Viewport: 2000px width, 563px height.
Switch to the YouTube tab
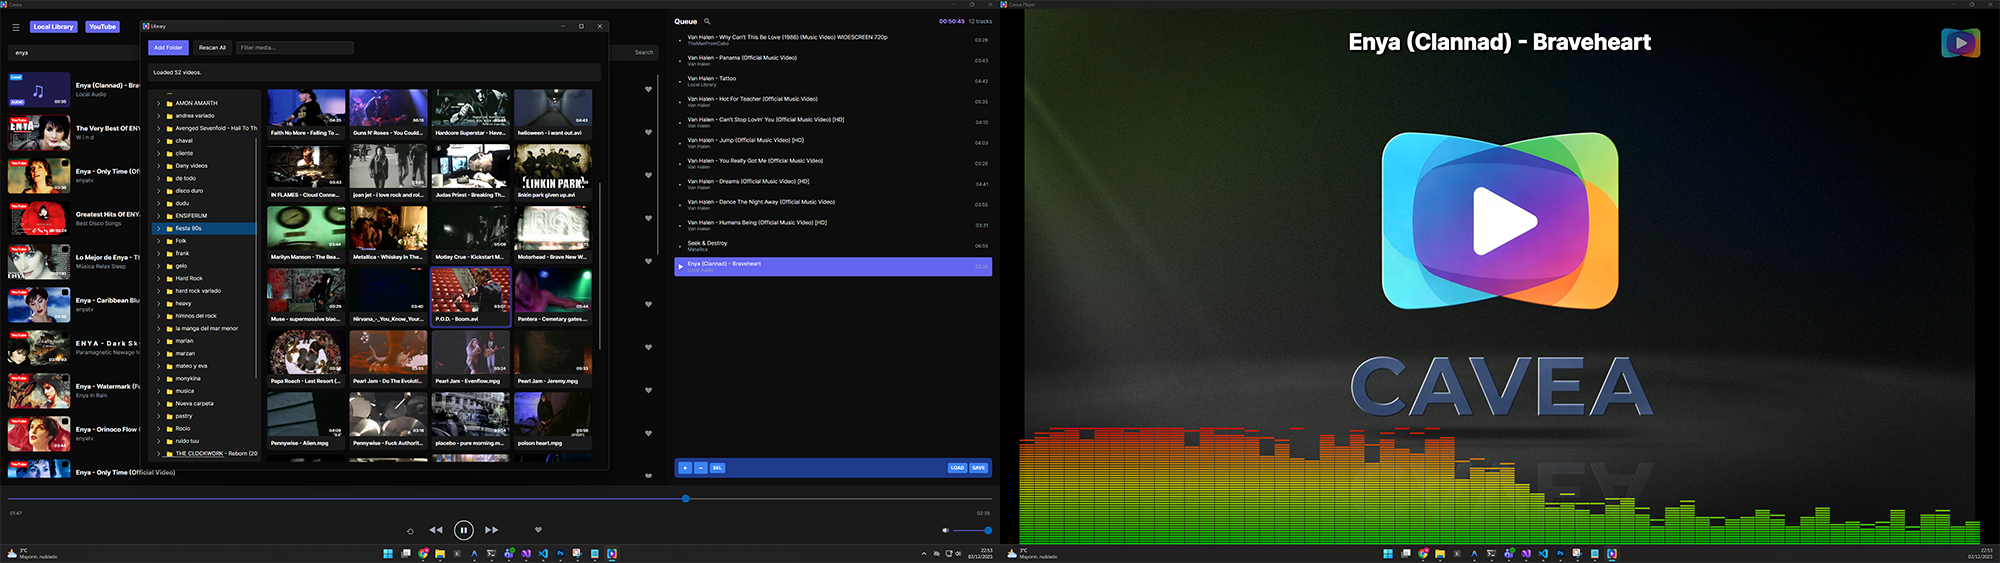coord(102,27)
